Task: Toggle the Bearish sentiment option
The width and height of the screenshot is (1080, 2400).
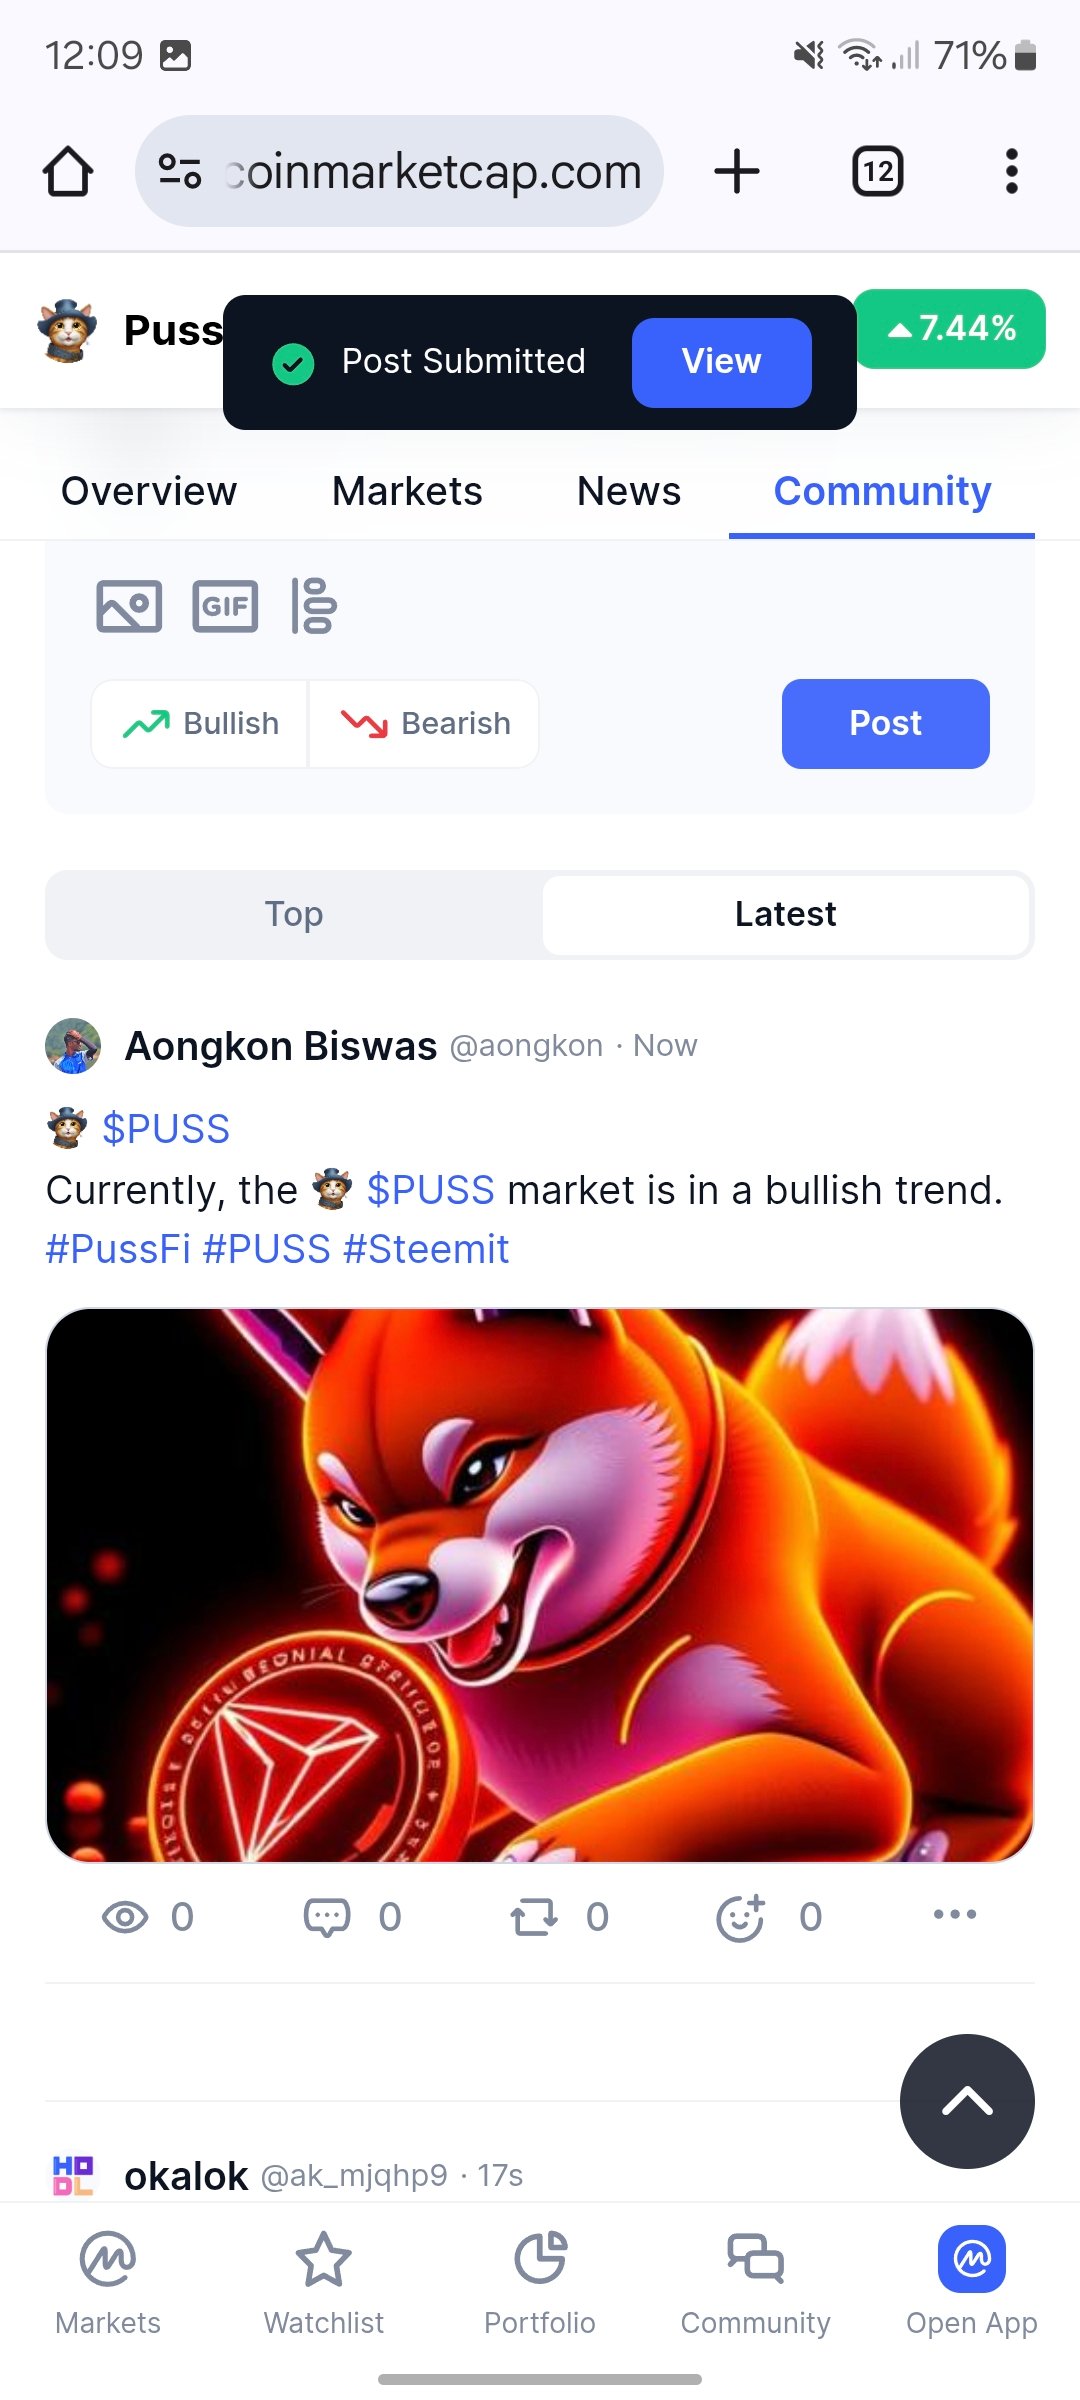Action: pyautogui.click(x=425, y=724)
